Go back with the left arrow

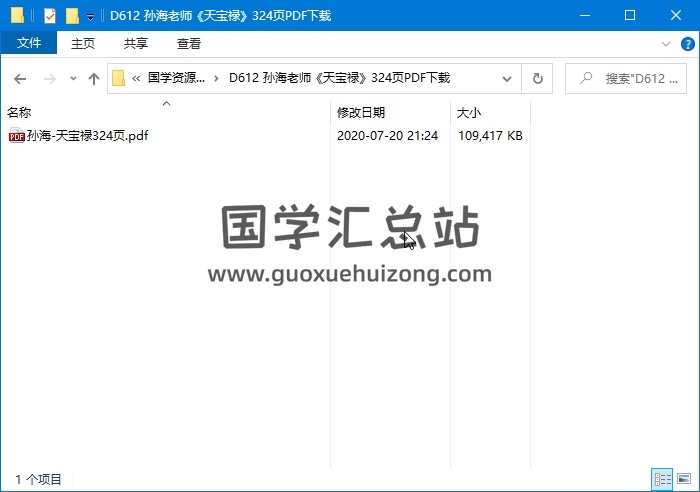(20, 79)
